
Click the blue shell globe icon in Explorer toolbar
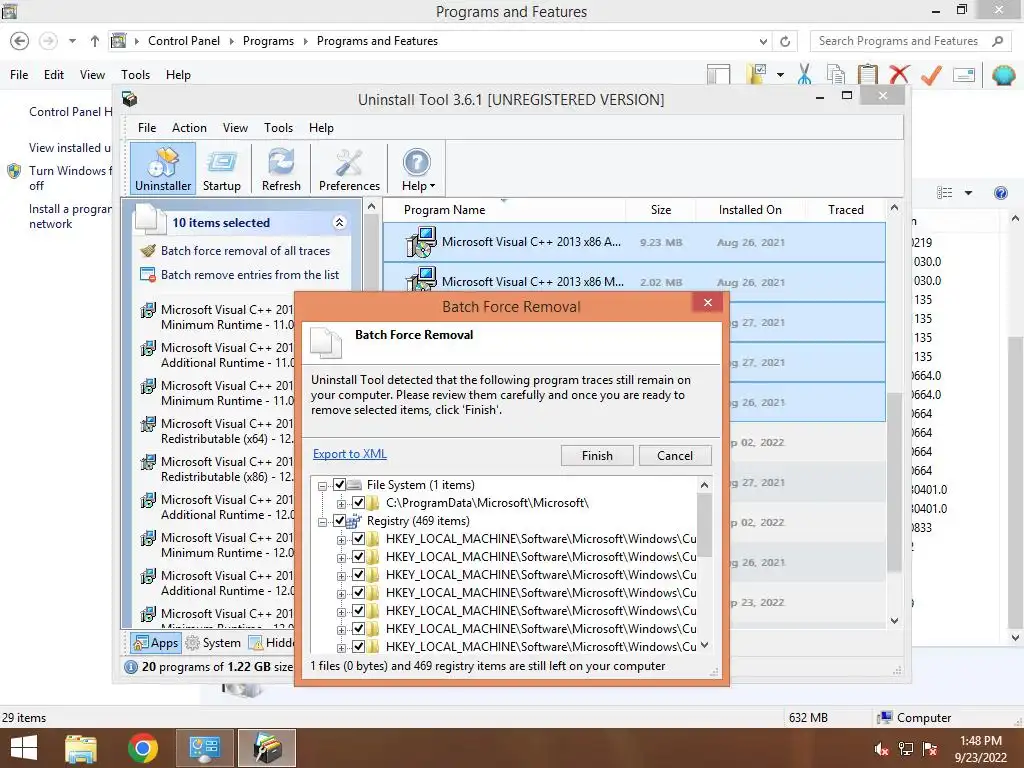[1003, 75]
